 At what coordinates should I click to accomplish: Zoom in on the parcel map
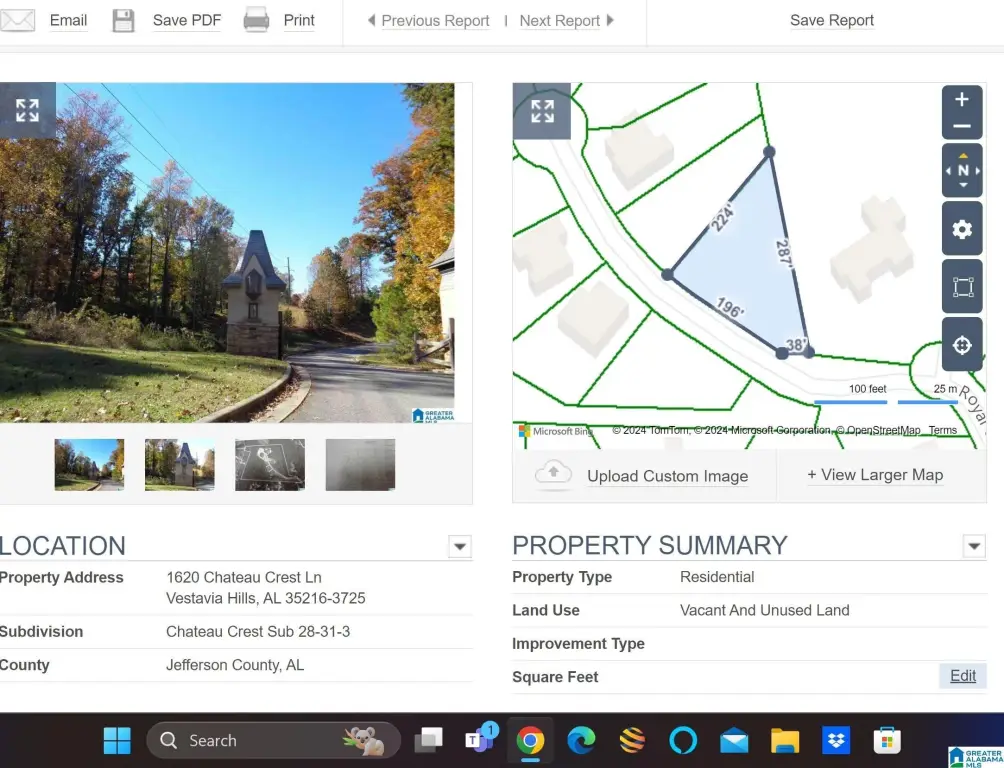pyautogui.click(x=961, y=100)
